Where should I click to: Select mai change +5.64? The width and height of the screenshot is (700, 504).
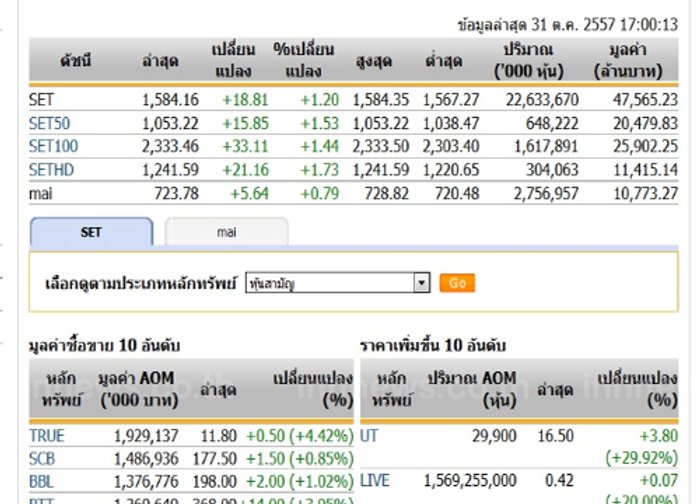coord(249,194)
